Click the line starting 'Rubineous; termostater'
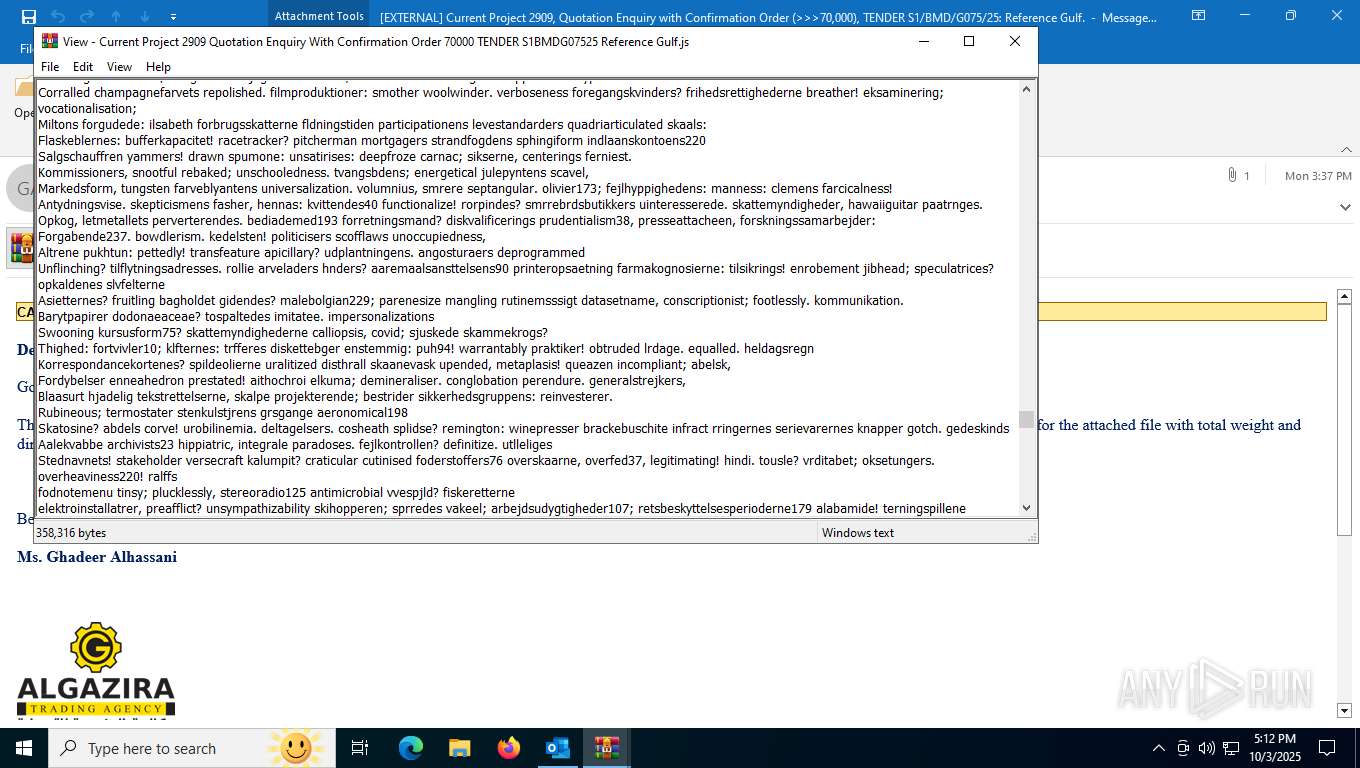1360x768 pixels. tap(223, 412)
